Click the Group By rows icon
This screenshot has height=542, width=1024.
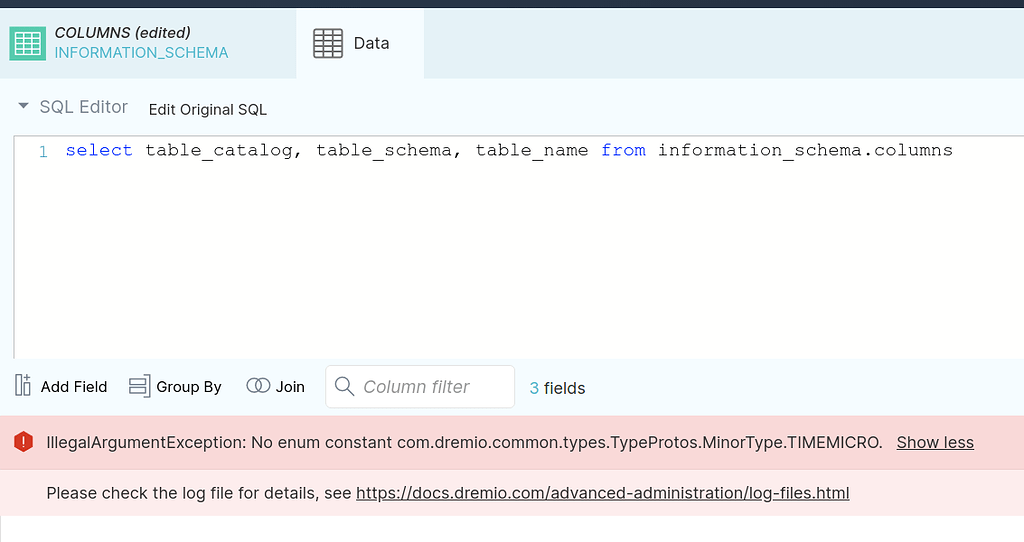coord(139,386)
